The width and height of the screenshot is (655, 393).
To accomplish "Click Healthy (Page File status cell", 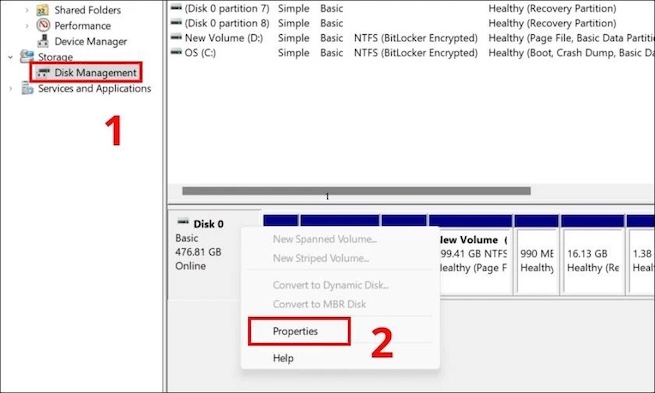I will click(x=571, y=38).
